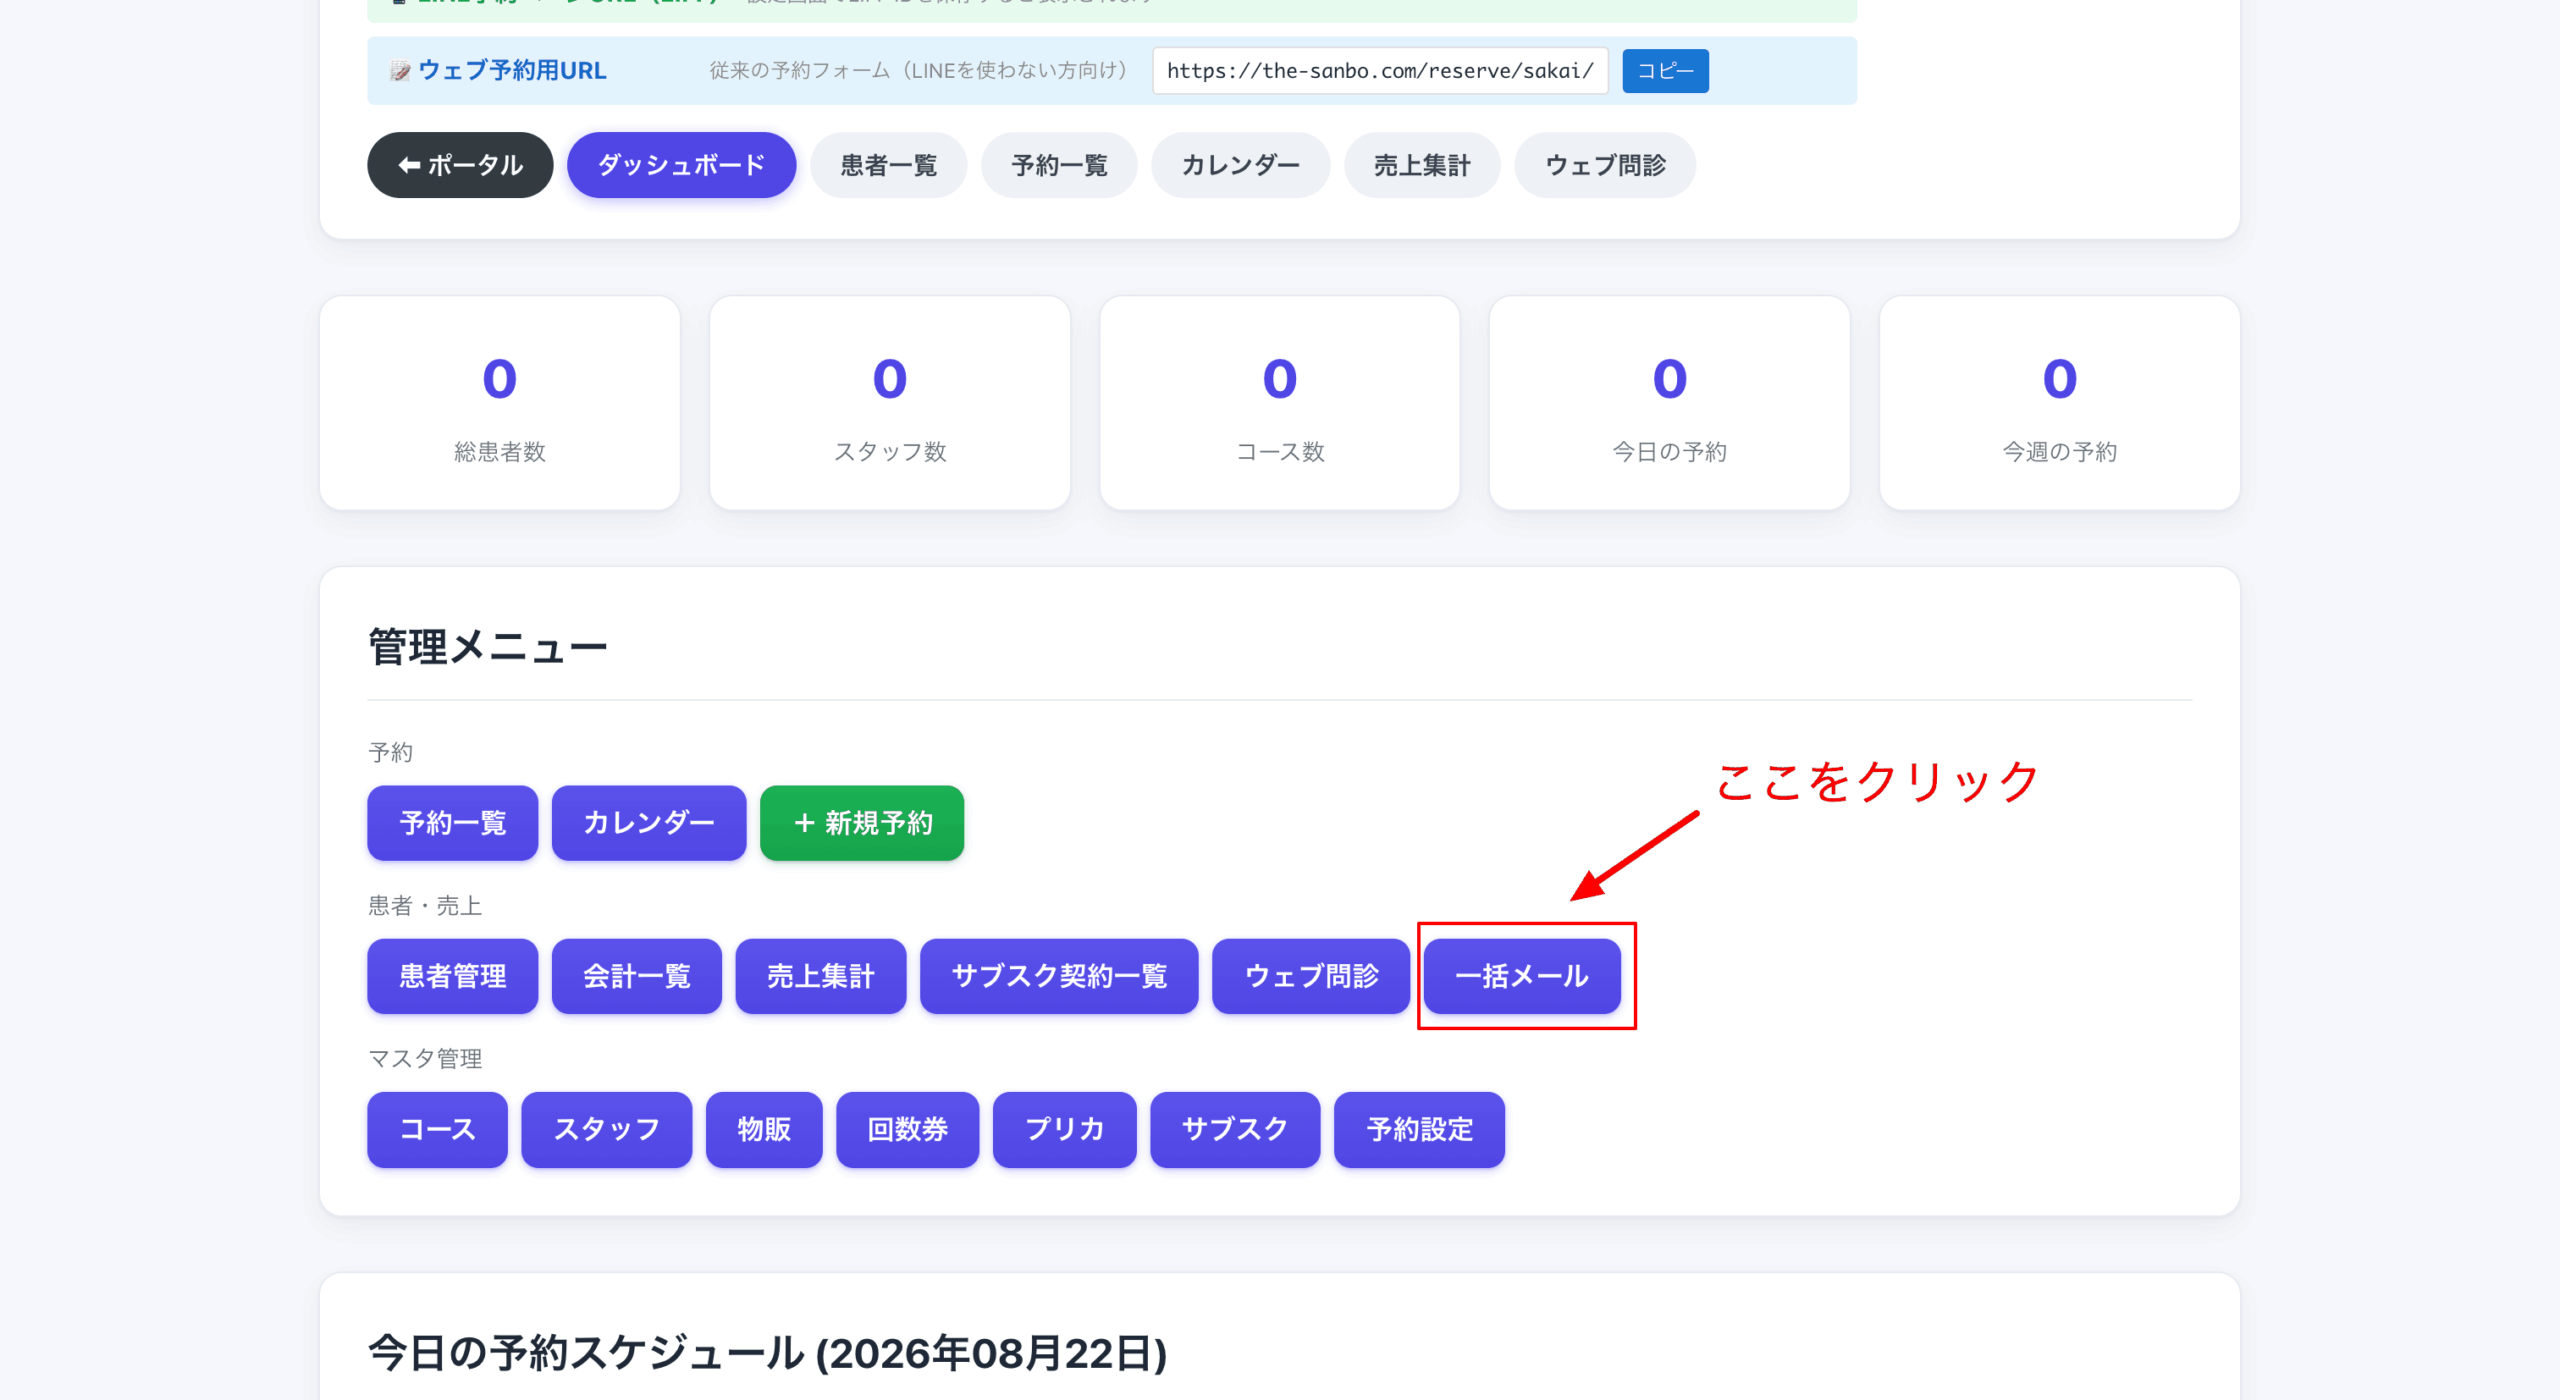Open the 会計一覧 button
Screen dimensions: 2560x1400
pyautogui.click(x=636, y=976)
